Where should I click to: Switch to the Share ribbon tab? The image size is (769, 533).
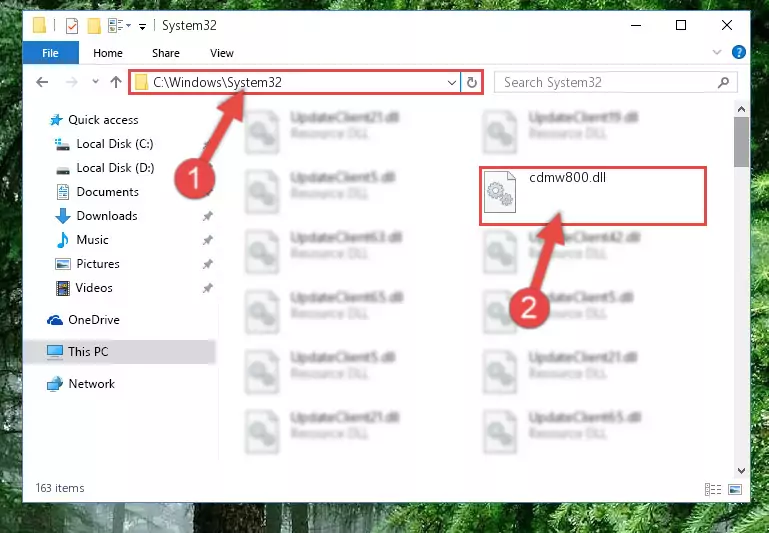[166, 53]
